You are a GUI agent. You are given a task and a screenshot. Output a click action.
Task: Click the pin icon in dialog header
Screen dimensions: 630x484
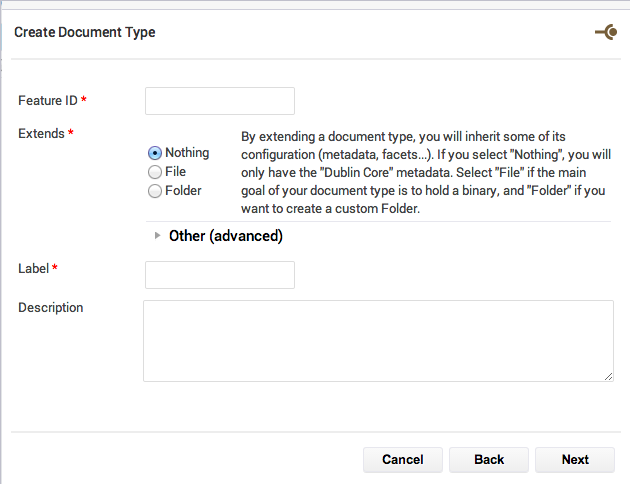tap(606, 32)
